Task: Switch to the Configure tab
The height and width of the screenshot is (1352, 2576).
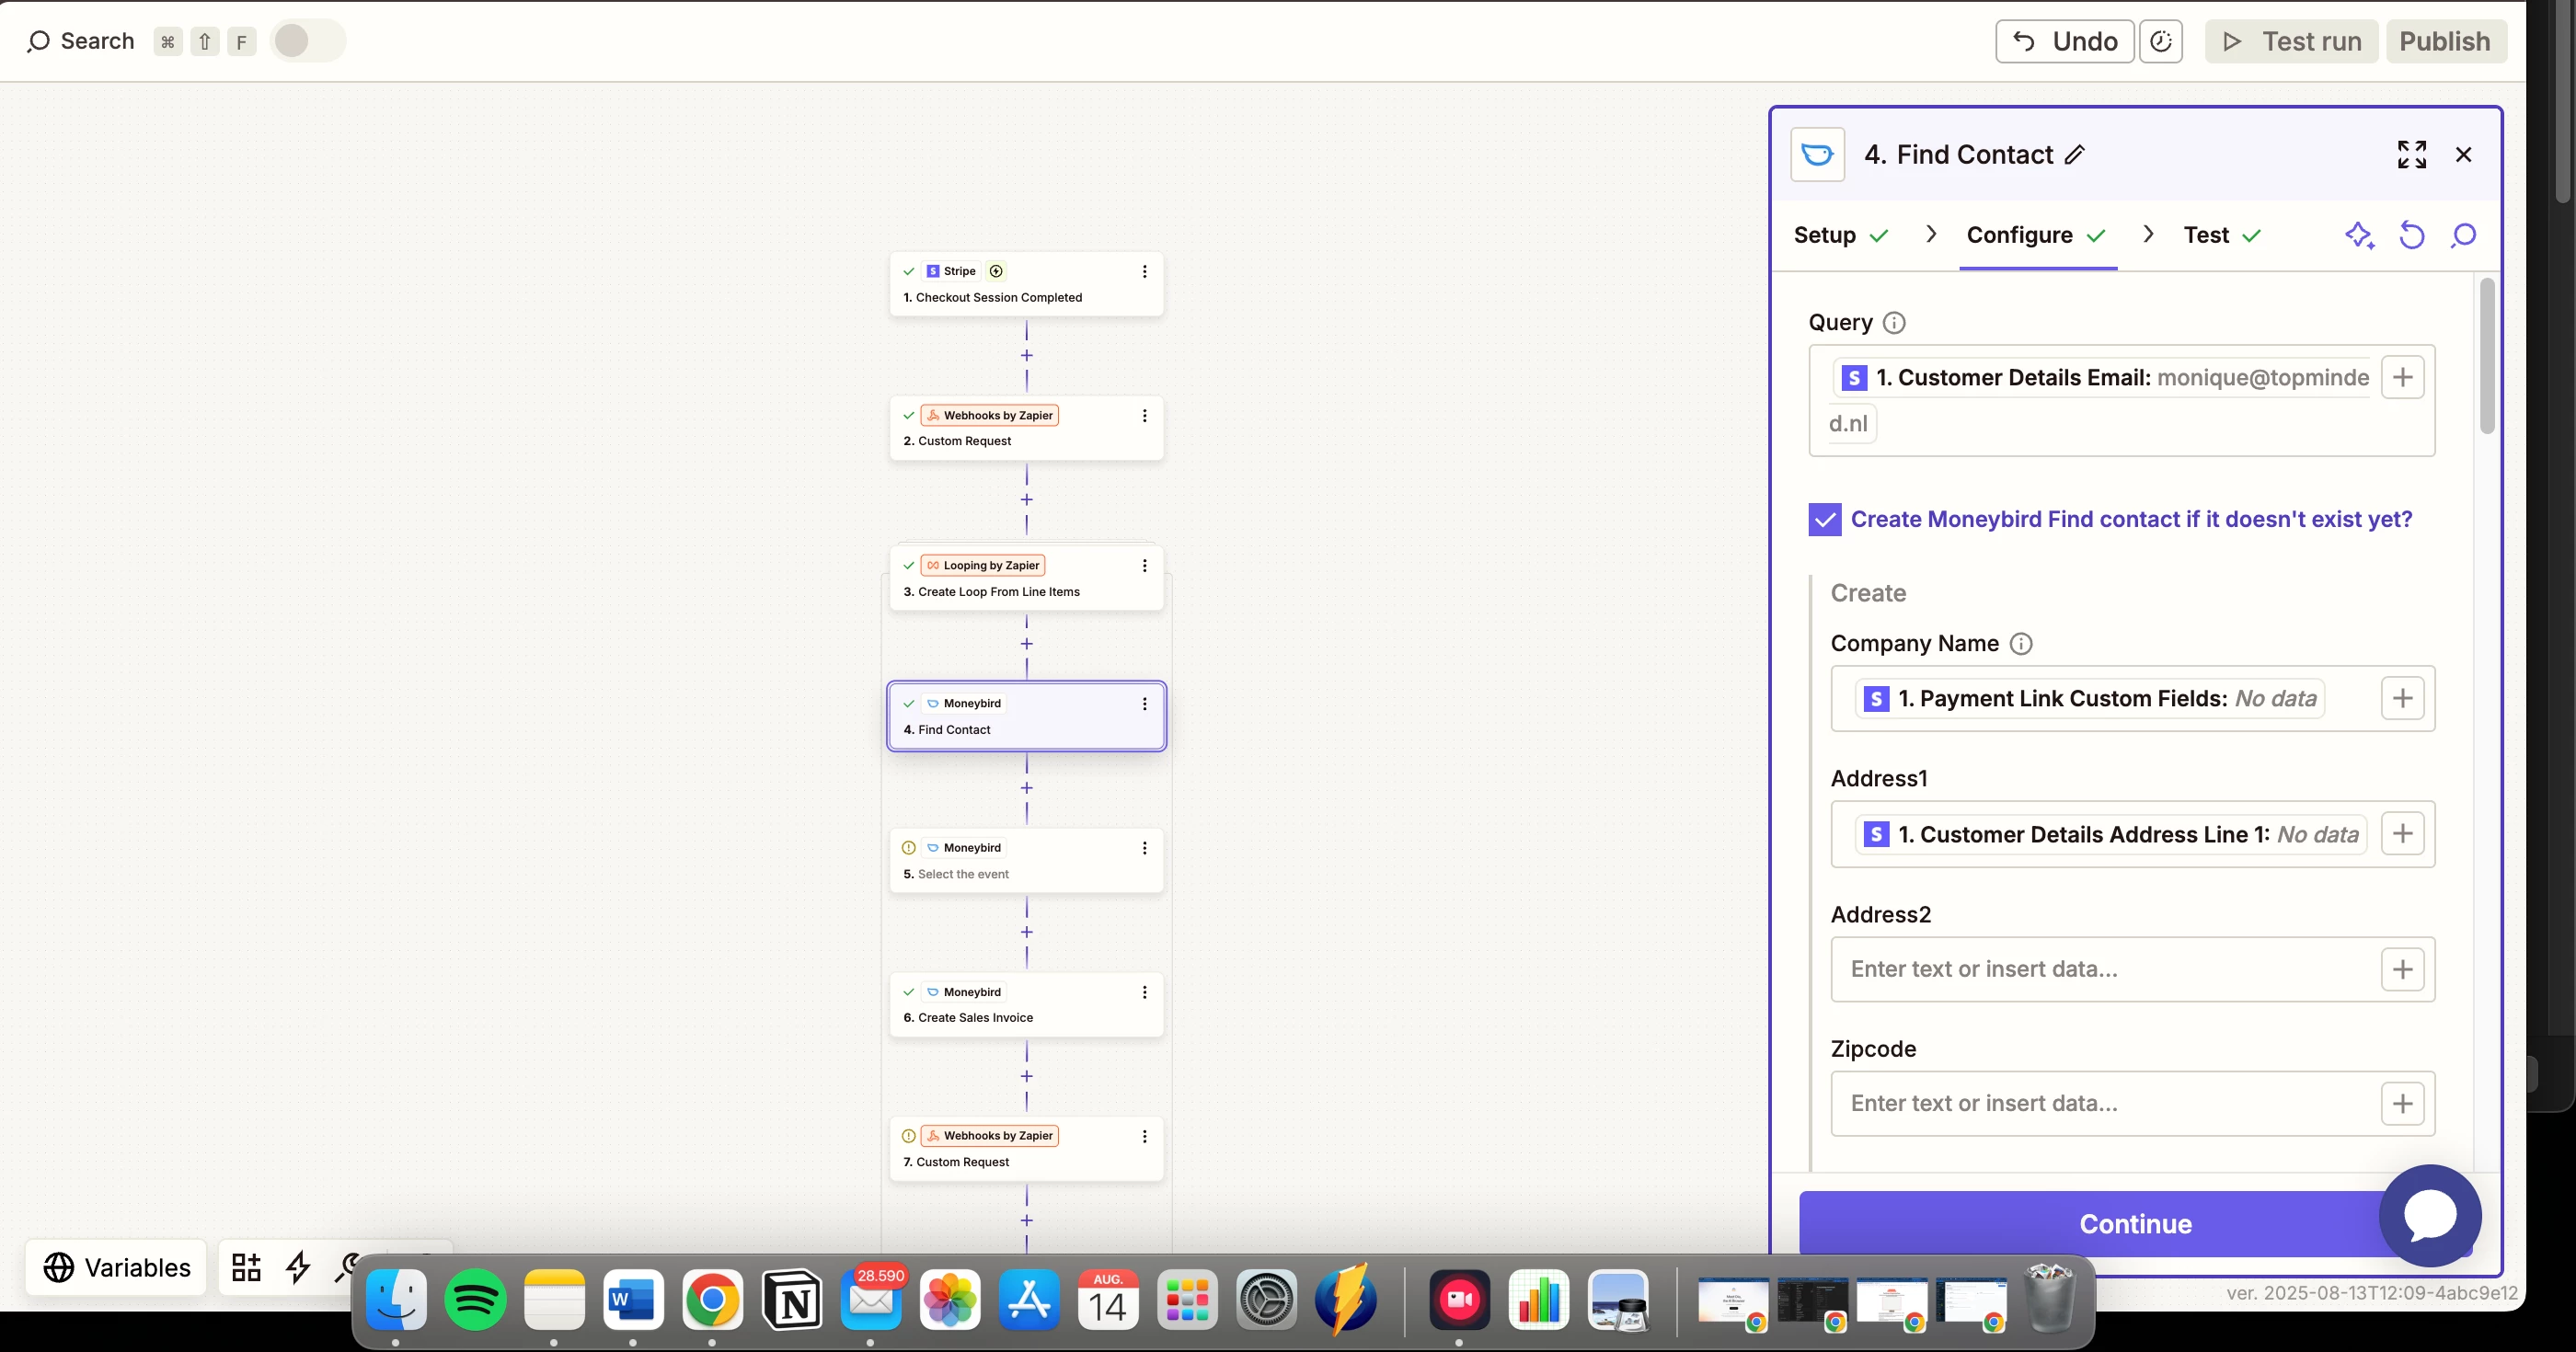Action: (x=2037, y=235)
